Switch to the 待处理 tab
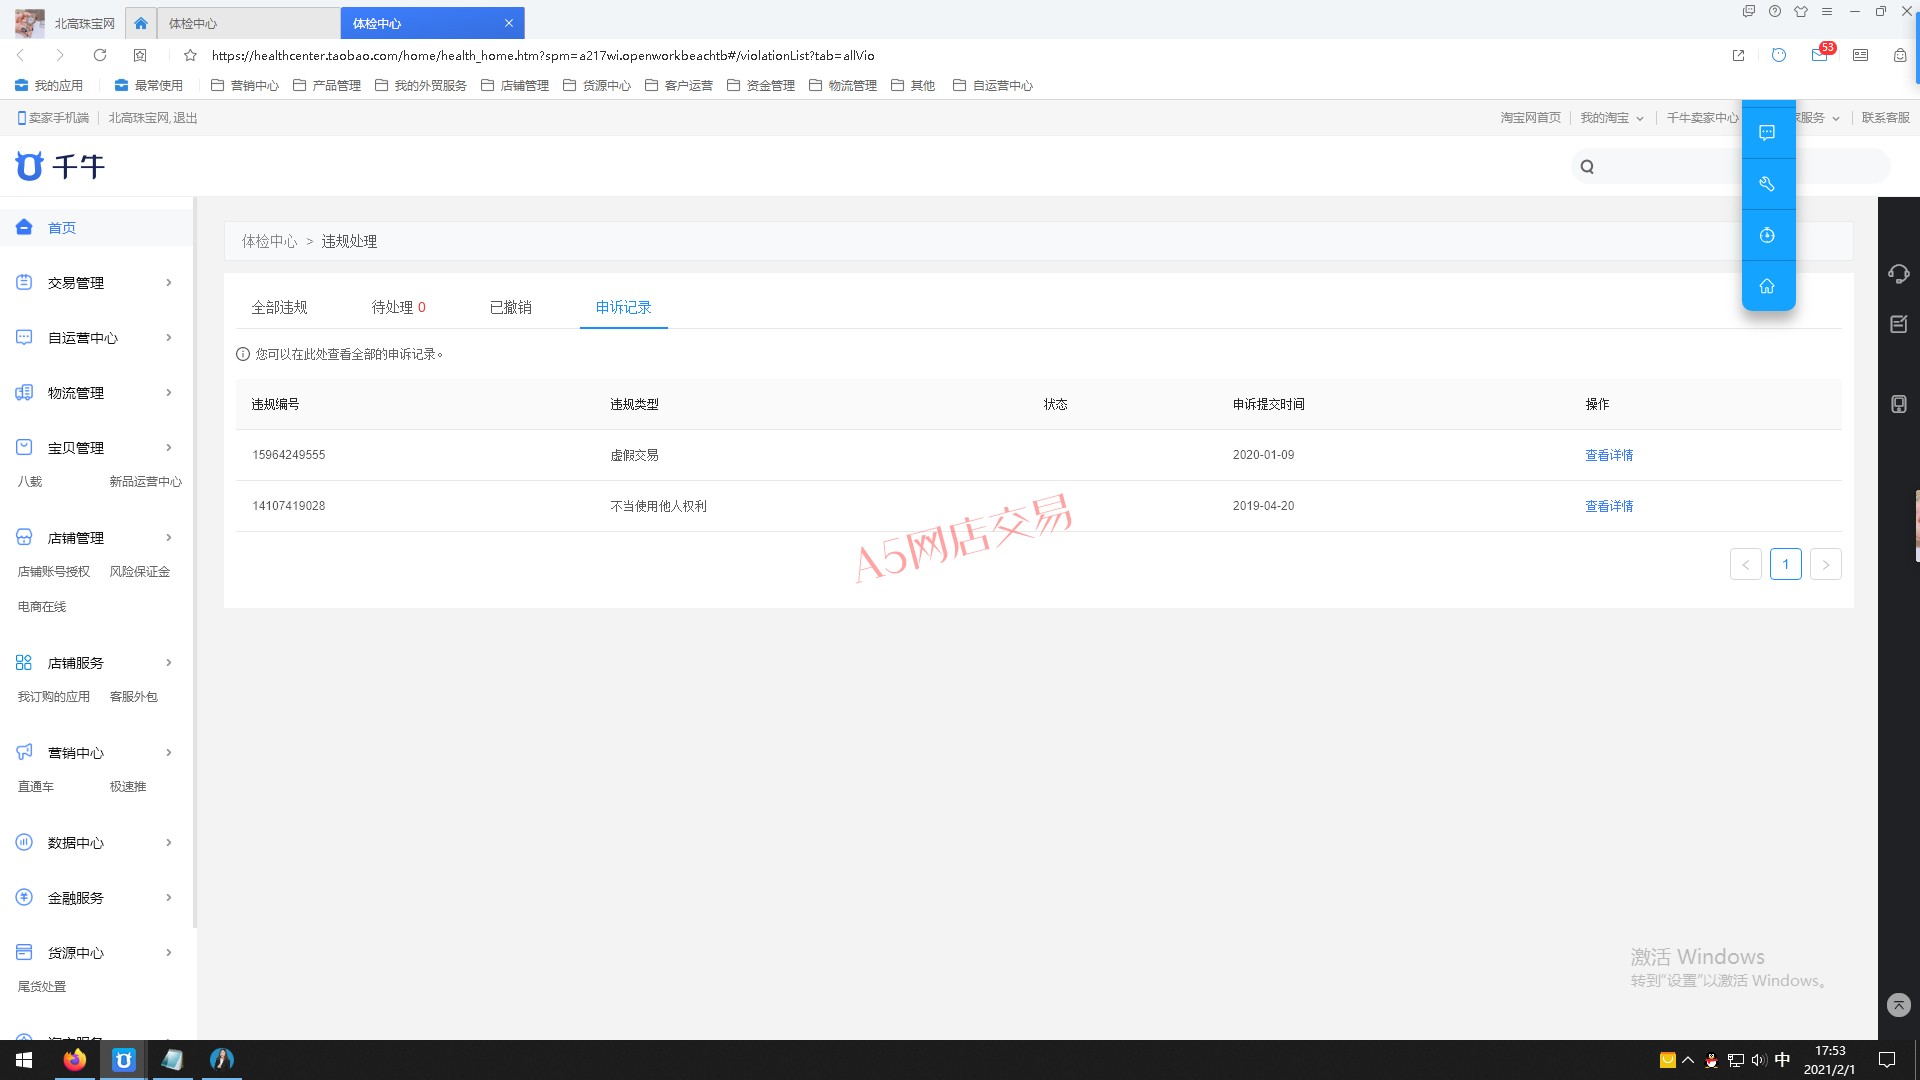This screenshot has width=1920, height=1080. click(398, 307)
